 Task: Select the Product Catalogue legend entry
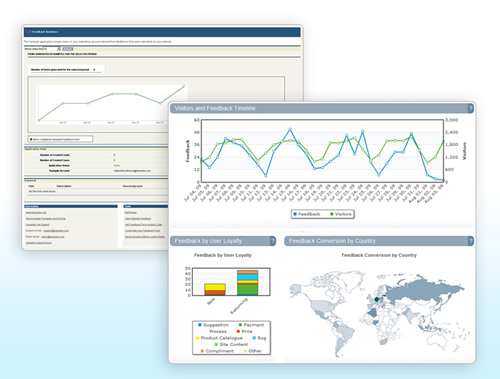[219, 338]
